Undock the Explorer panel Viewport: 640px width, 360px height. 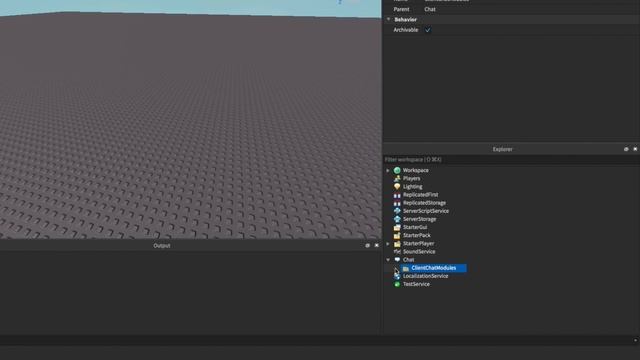[626, 149]
